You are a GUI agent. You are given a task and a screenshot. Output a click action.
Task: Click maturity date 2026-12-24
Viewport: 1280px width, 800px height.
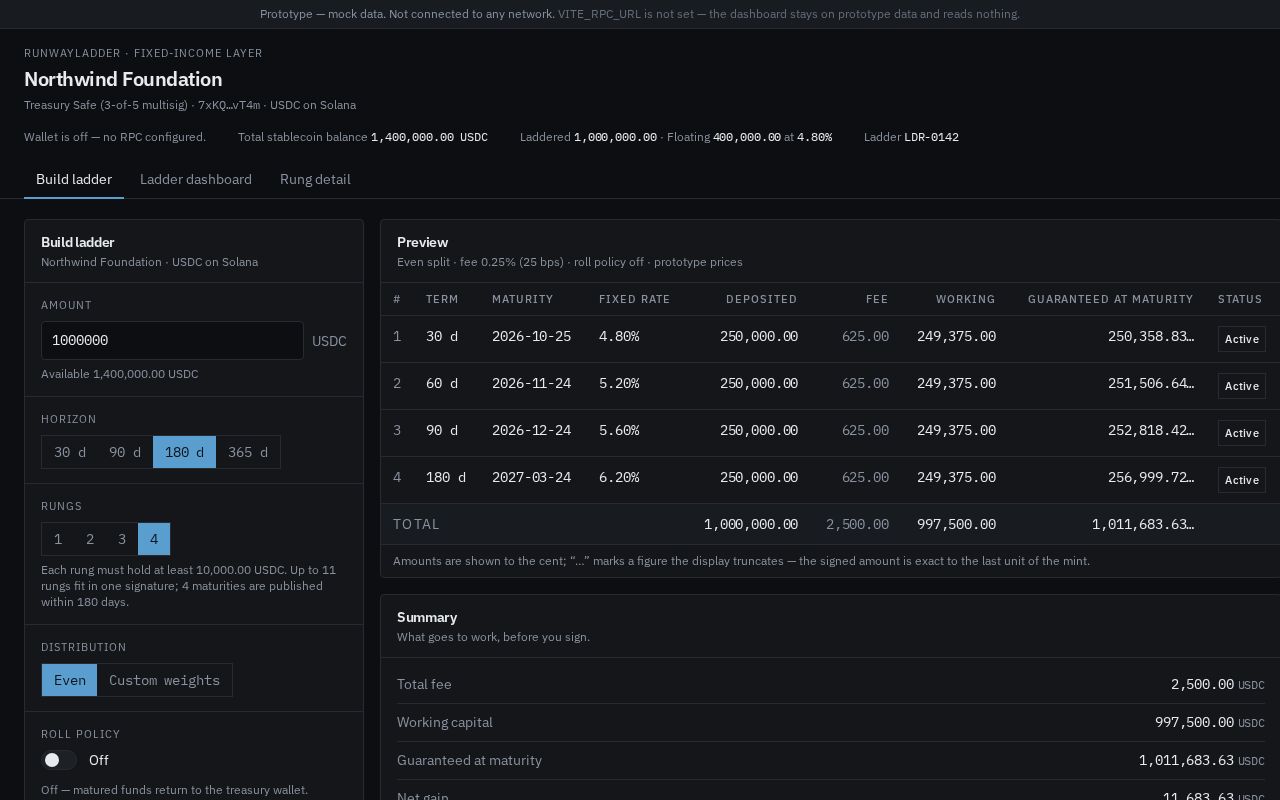[x=531, y=430]
